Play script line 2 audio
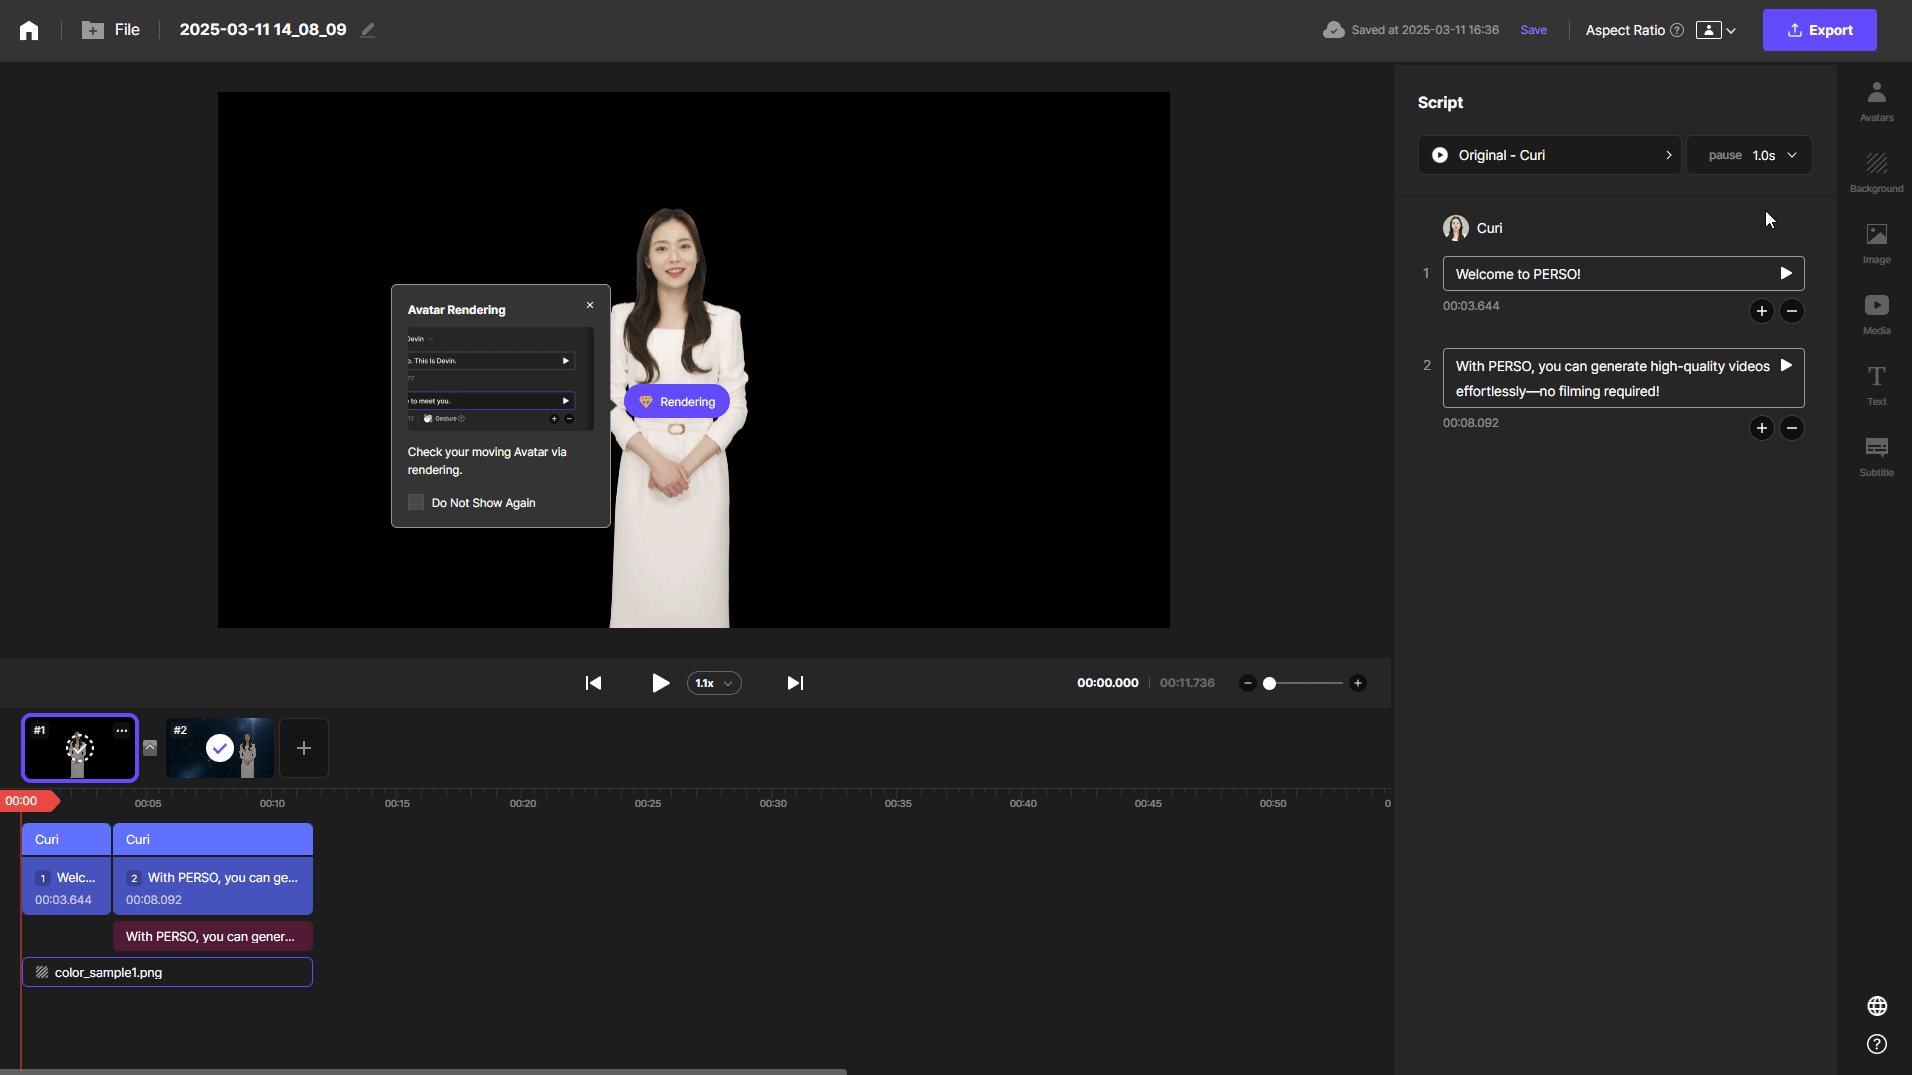The image size is (1912, 1075). (x=1786, y=365)
